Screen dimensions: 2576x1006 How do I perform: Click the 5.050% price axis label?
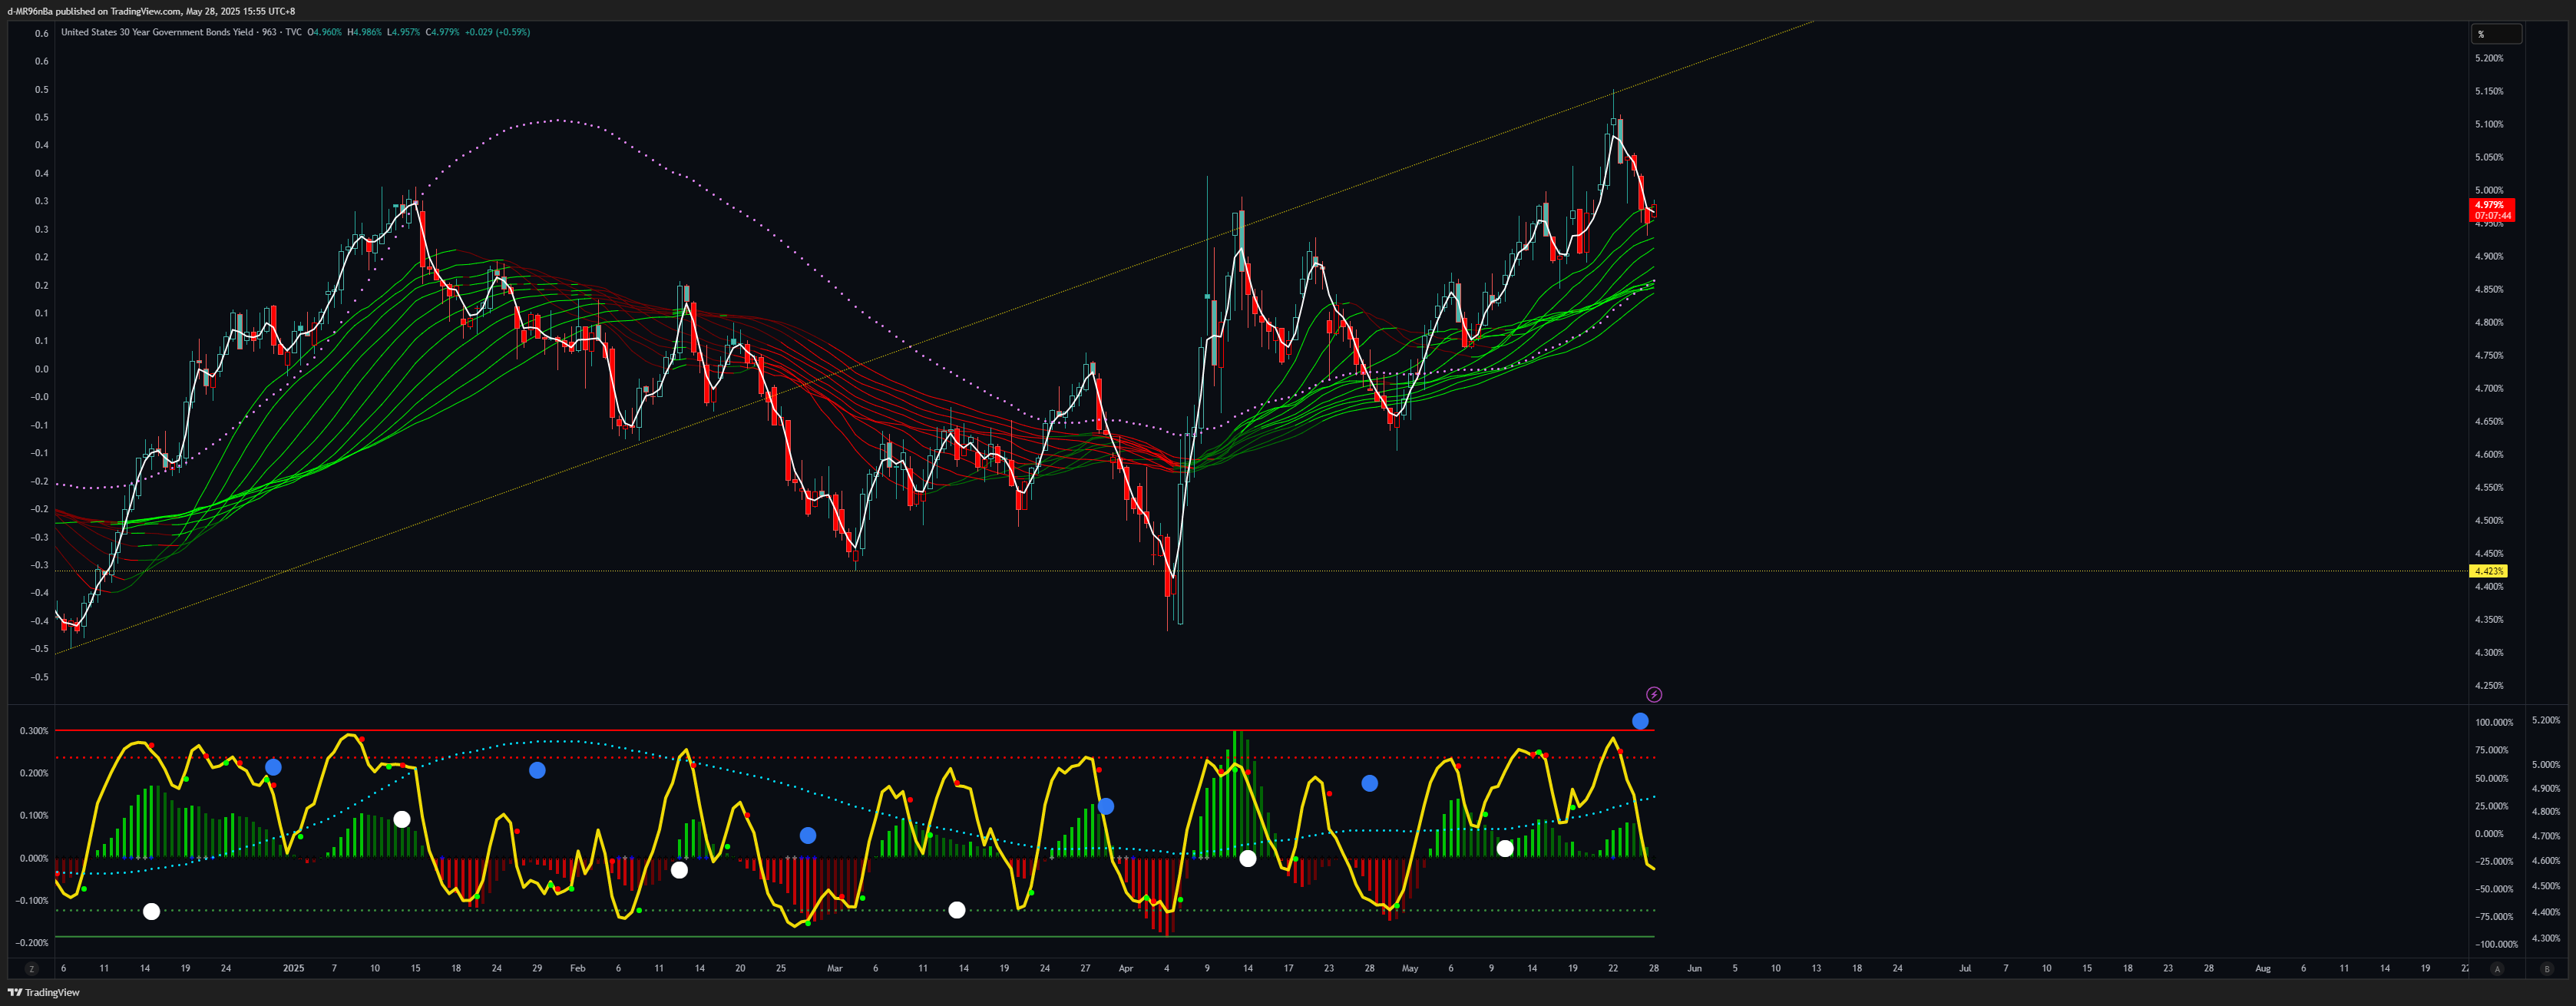click(2489, 157)
